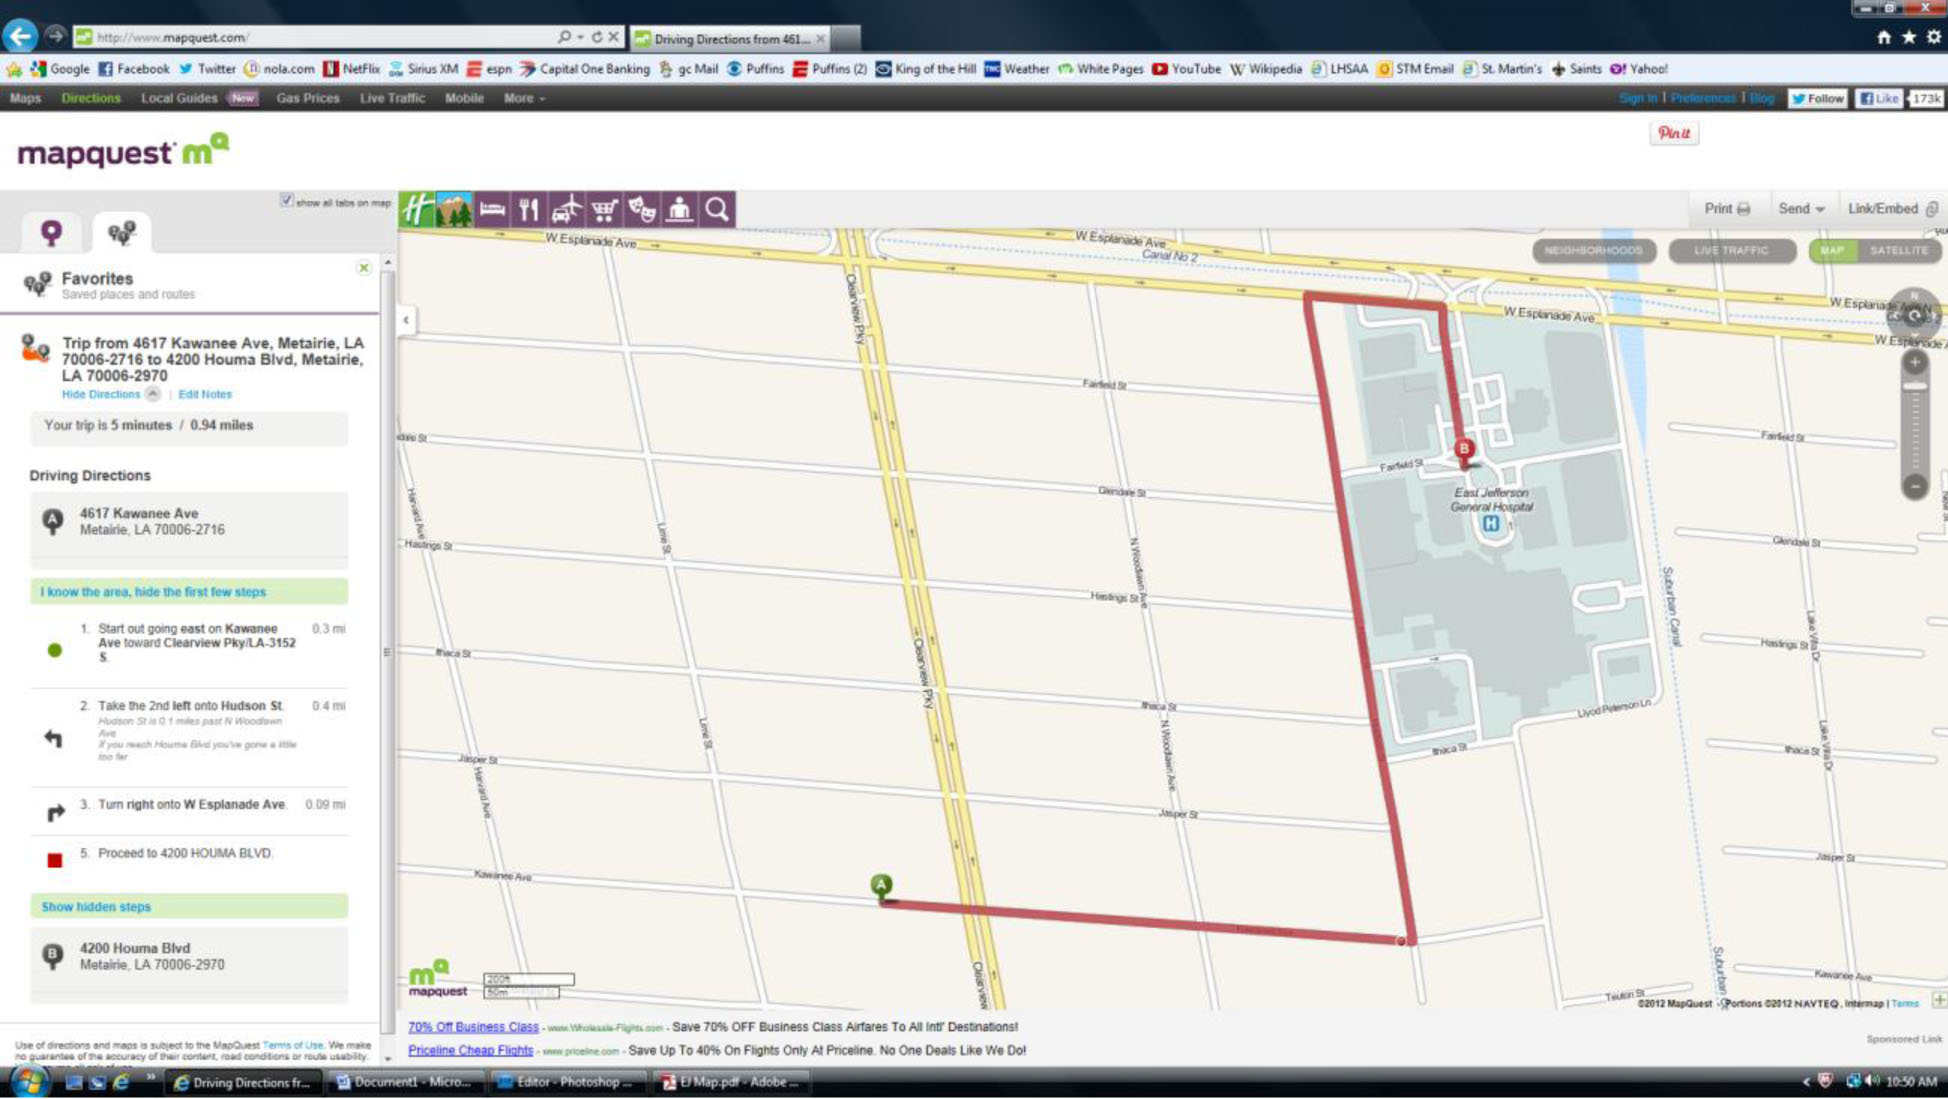This screenshot has width=1948, height=1099.
Task: Open the Mobile menu item
Action: coord(464,98)
